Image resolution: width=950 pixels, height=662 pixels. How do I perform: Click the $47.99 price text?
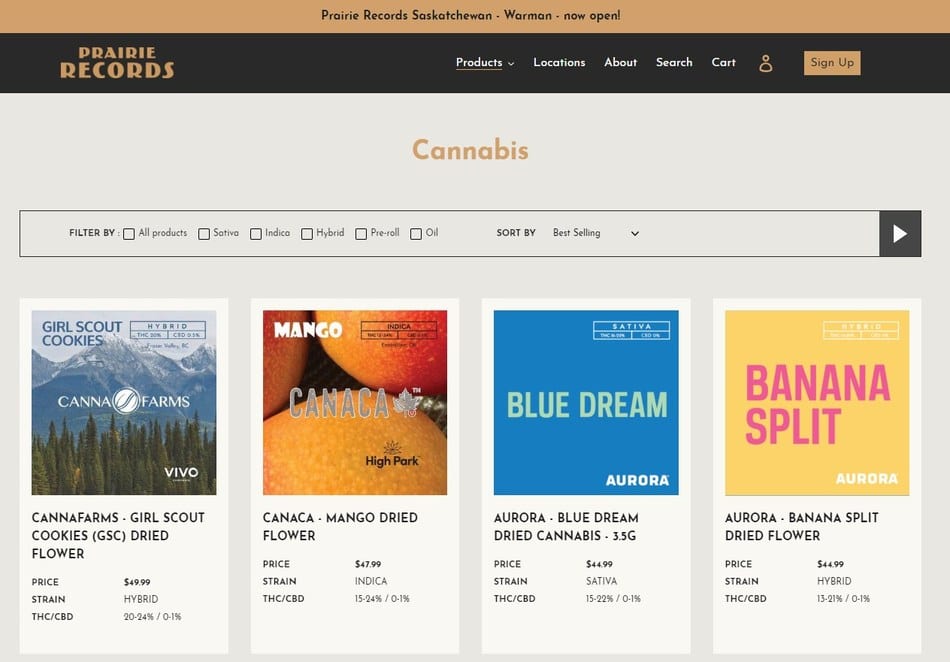point(368,564)
